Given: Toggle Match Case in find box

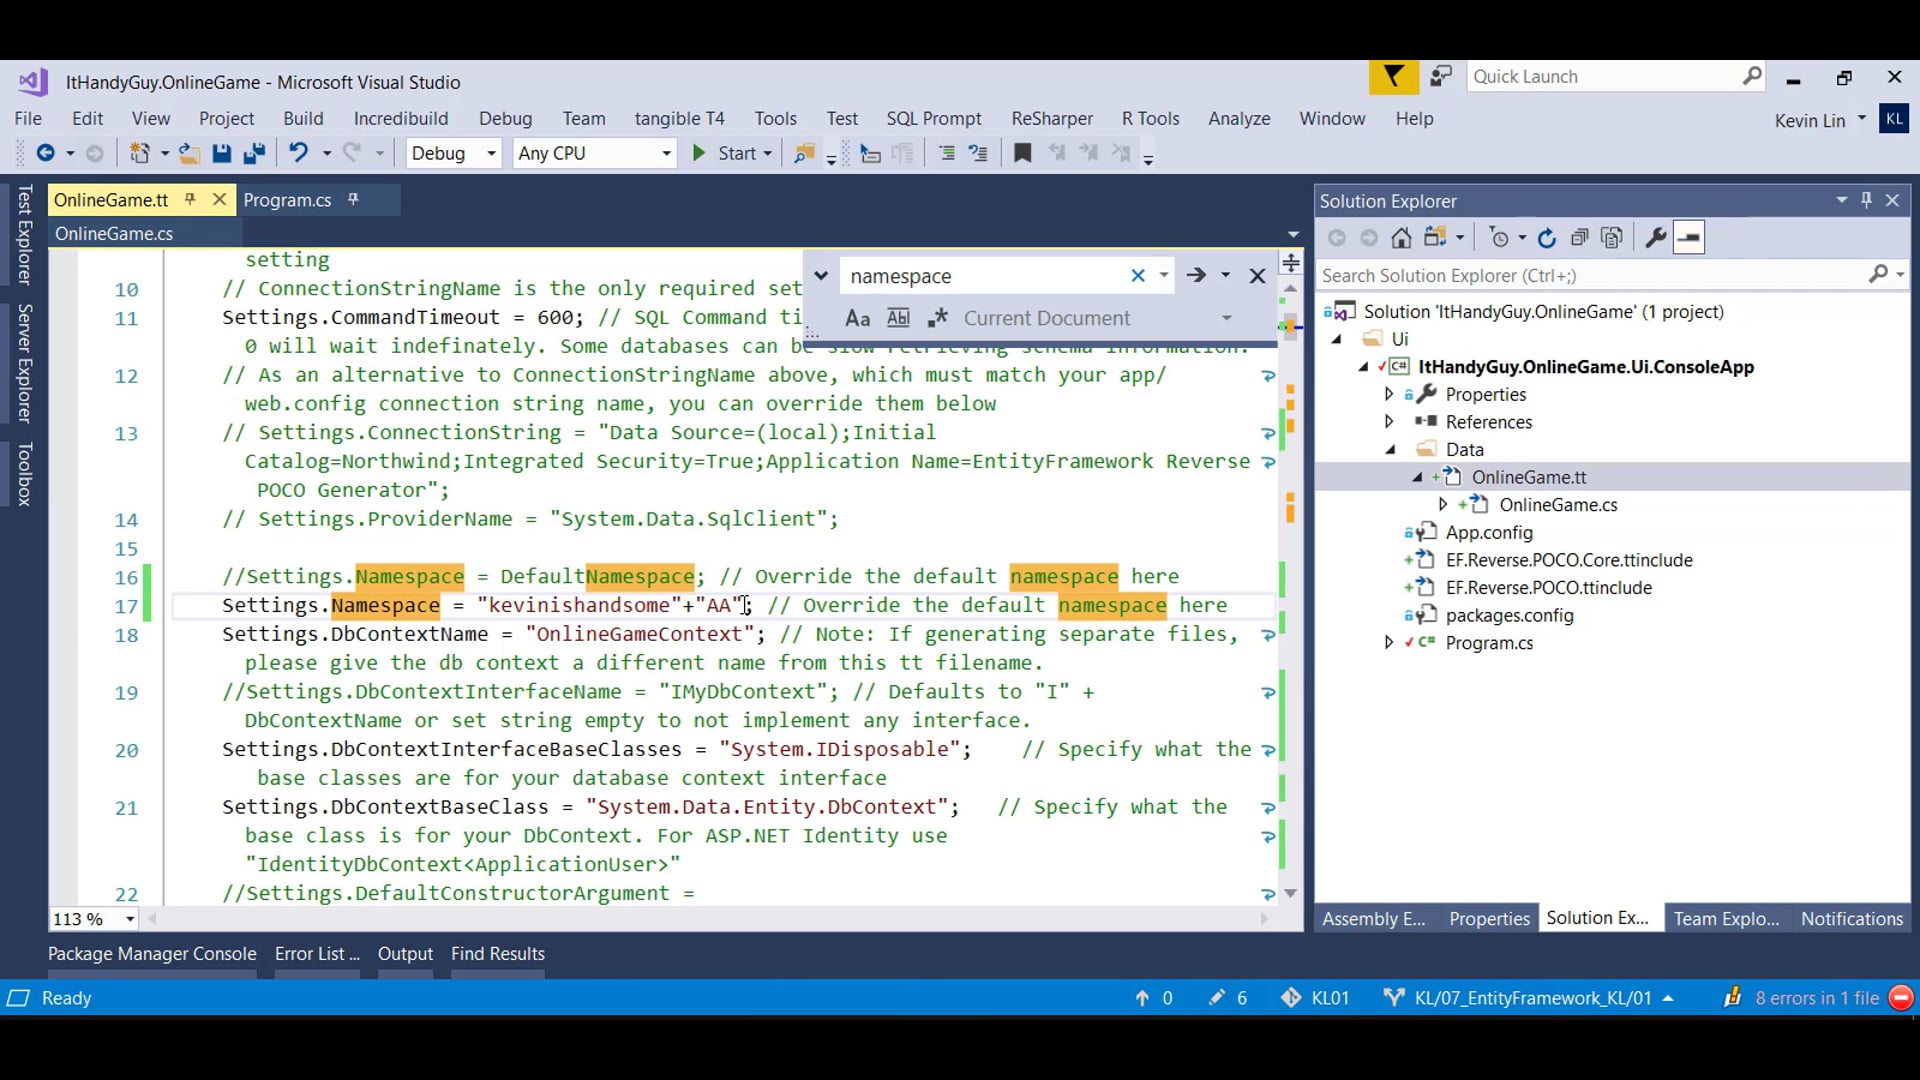Looking at the screenshot, I should (857, 318).
